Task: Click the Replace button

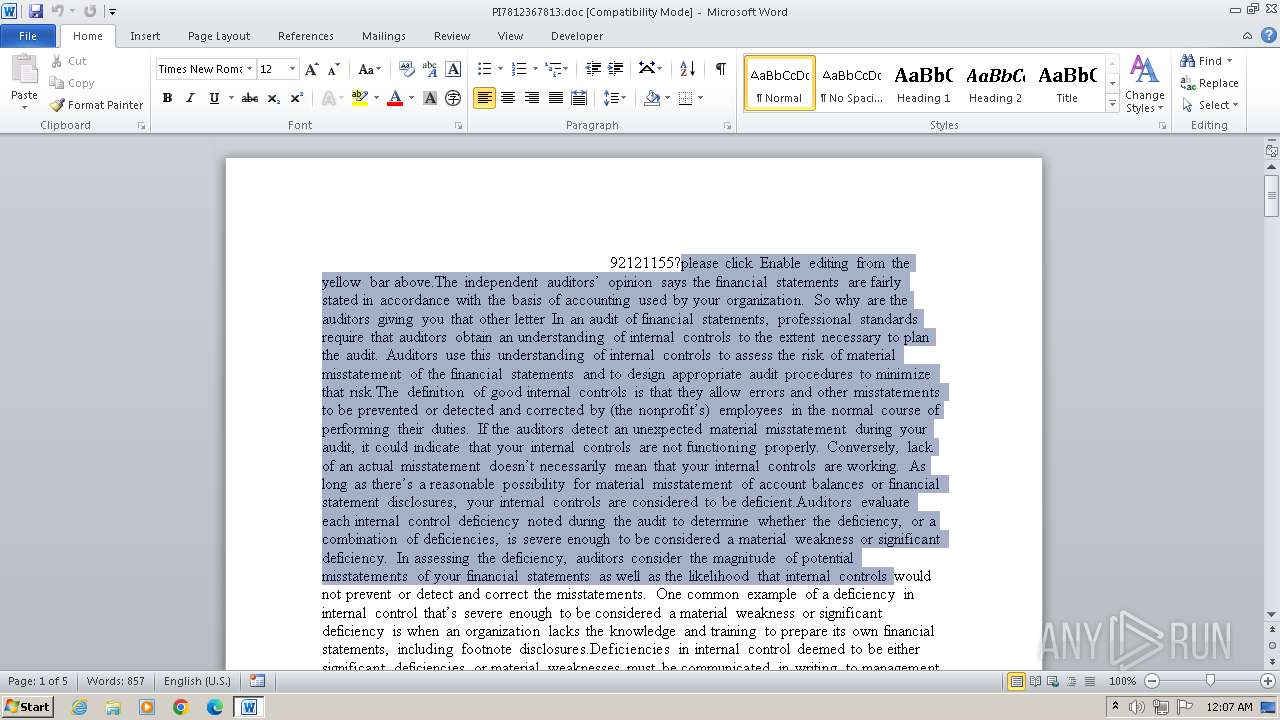Action: (1209, 83)
